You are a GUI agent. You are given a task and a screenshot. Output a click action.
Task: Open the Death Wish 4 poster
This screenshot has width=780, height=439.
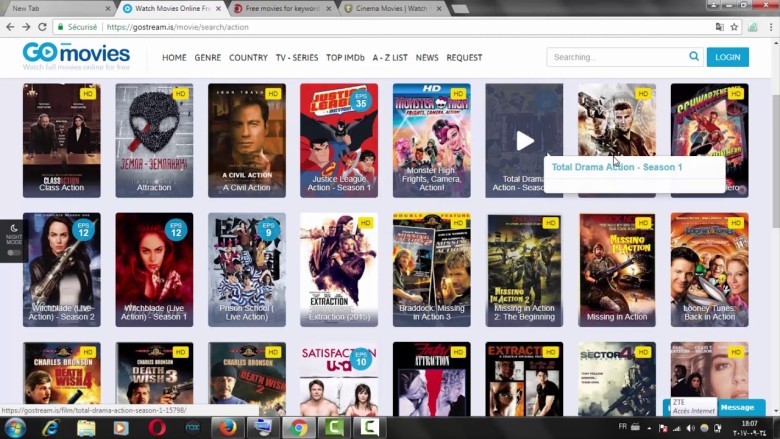[62, 379]
